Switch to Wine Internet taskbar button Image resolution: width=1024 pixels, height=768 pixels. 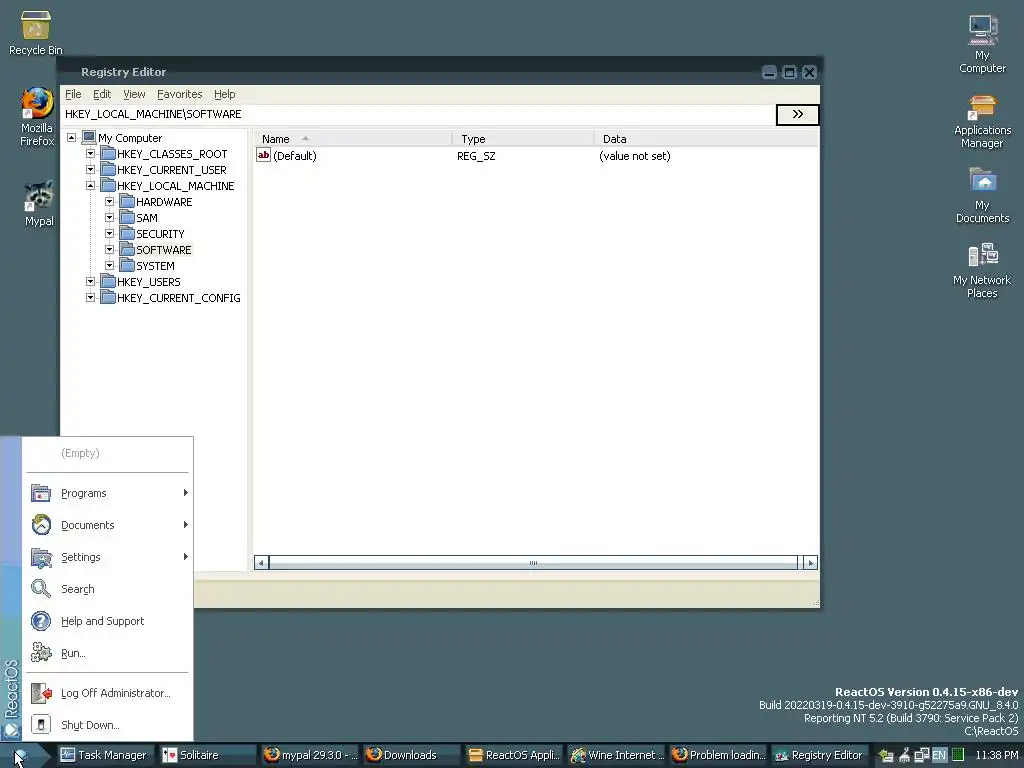(x=616, y=756)
